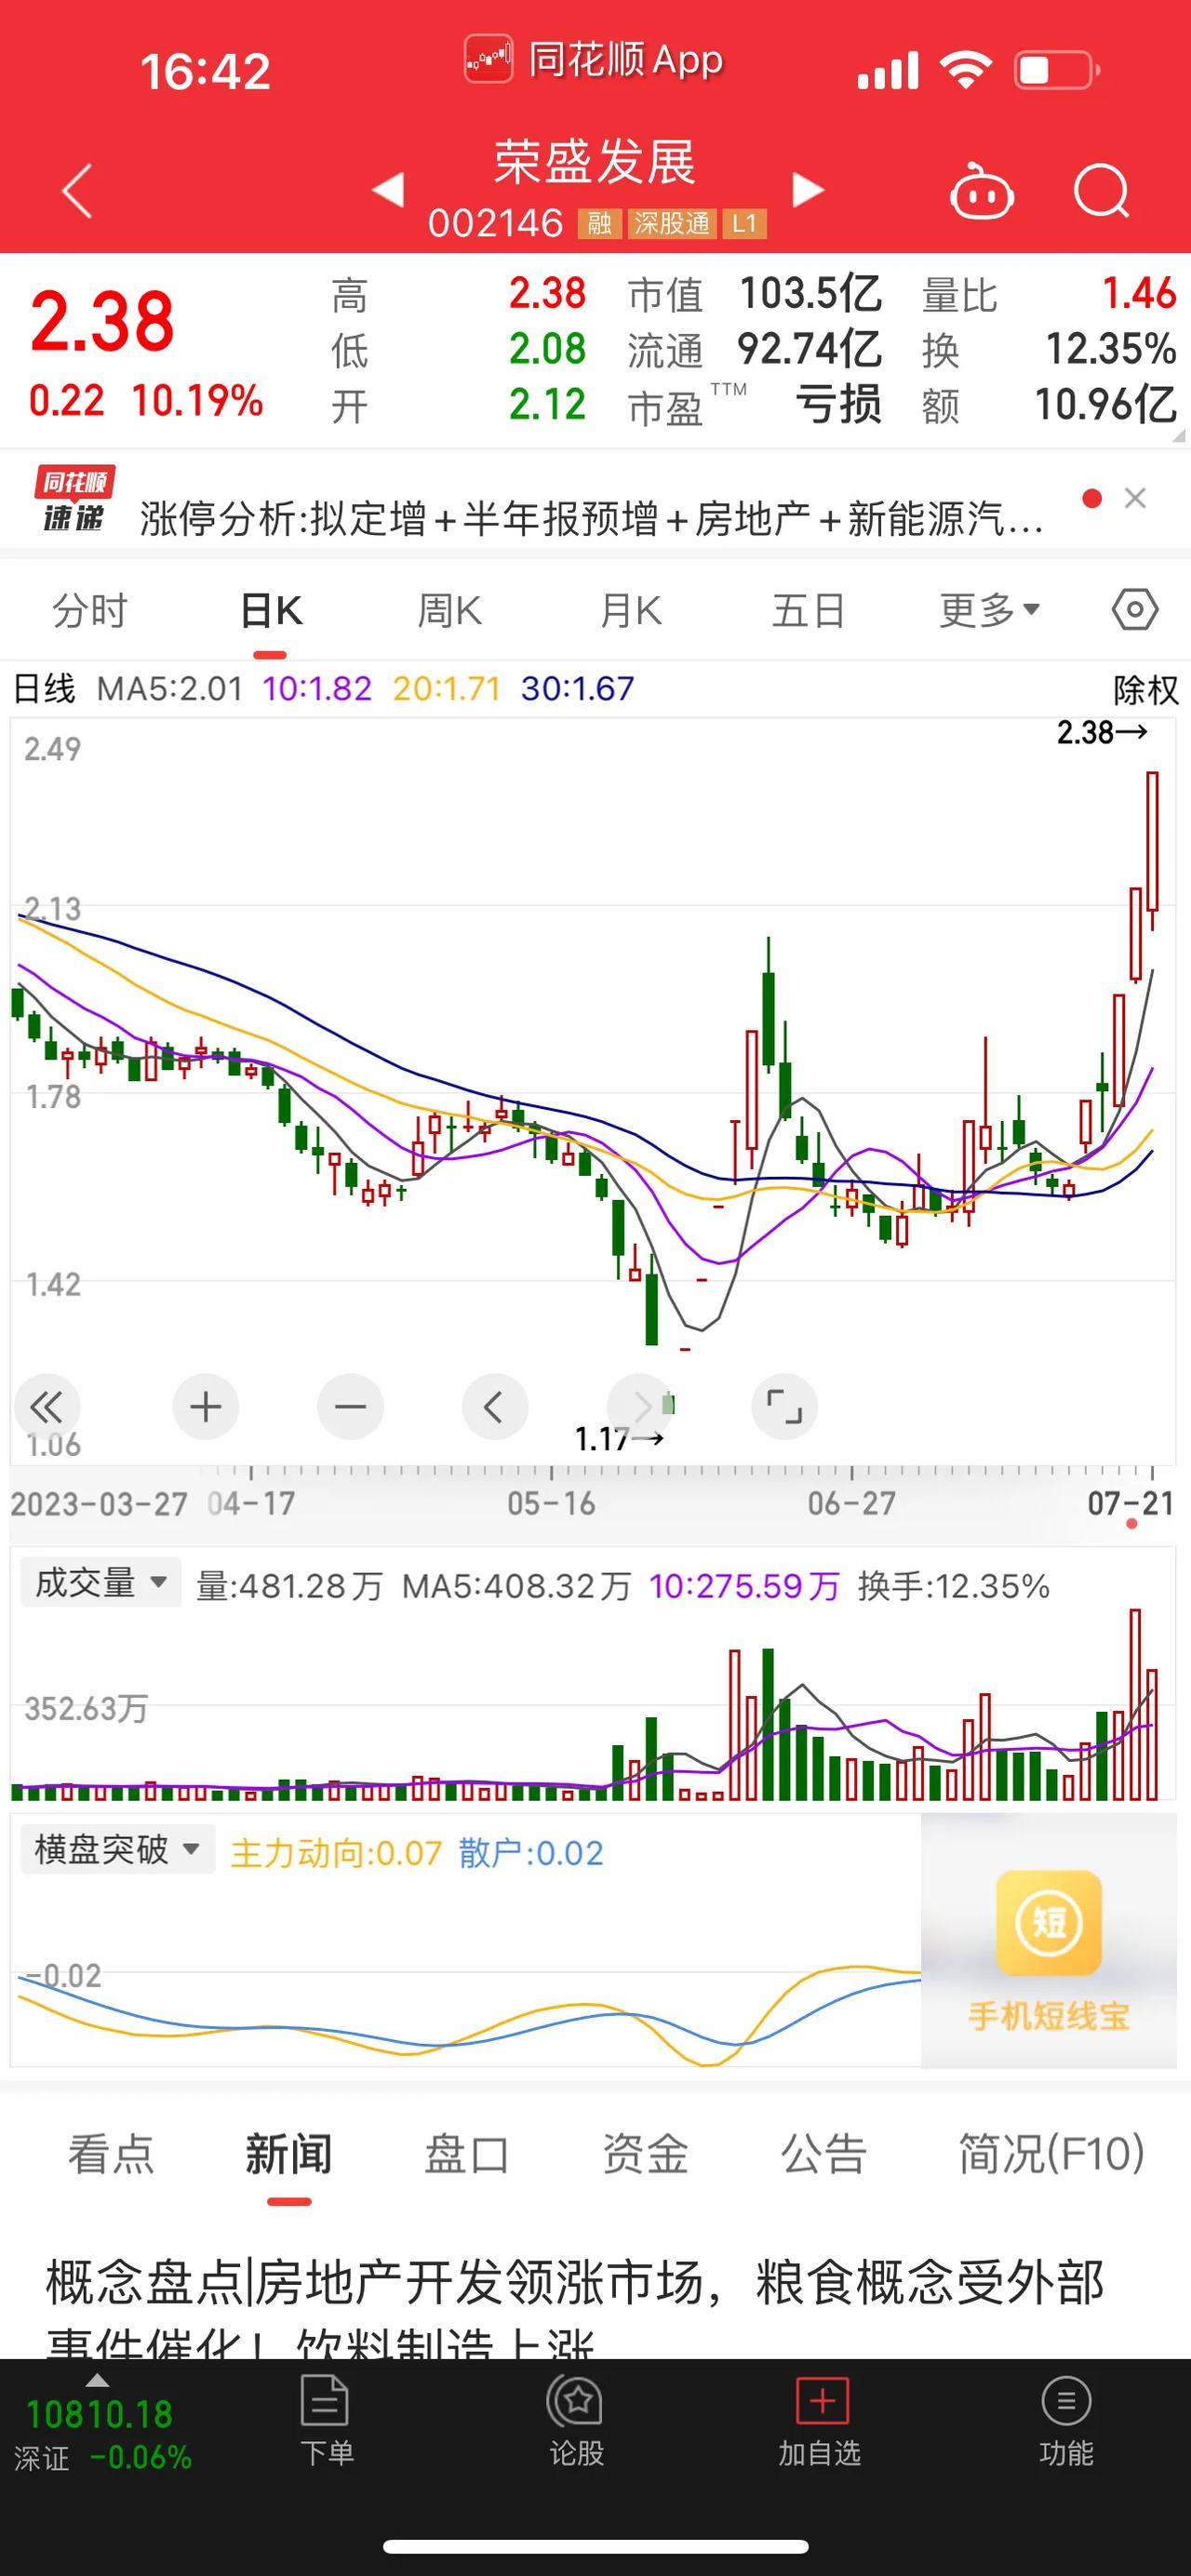The image size is (1191, 2576).
Task: Tap the 融 margin badge
Action: pyautogui.click(x=599, y=224)
